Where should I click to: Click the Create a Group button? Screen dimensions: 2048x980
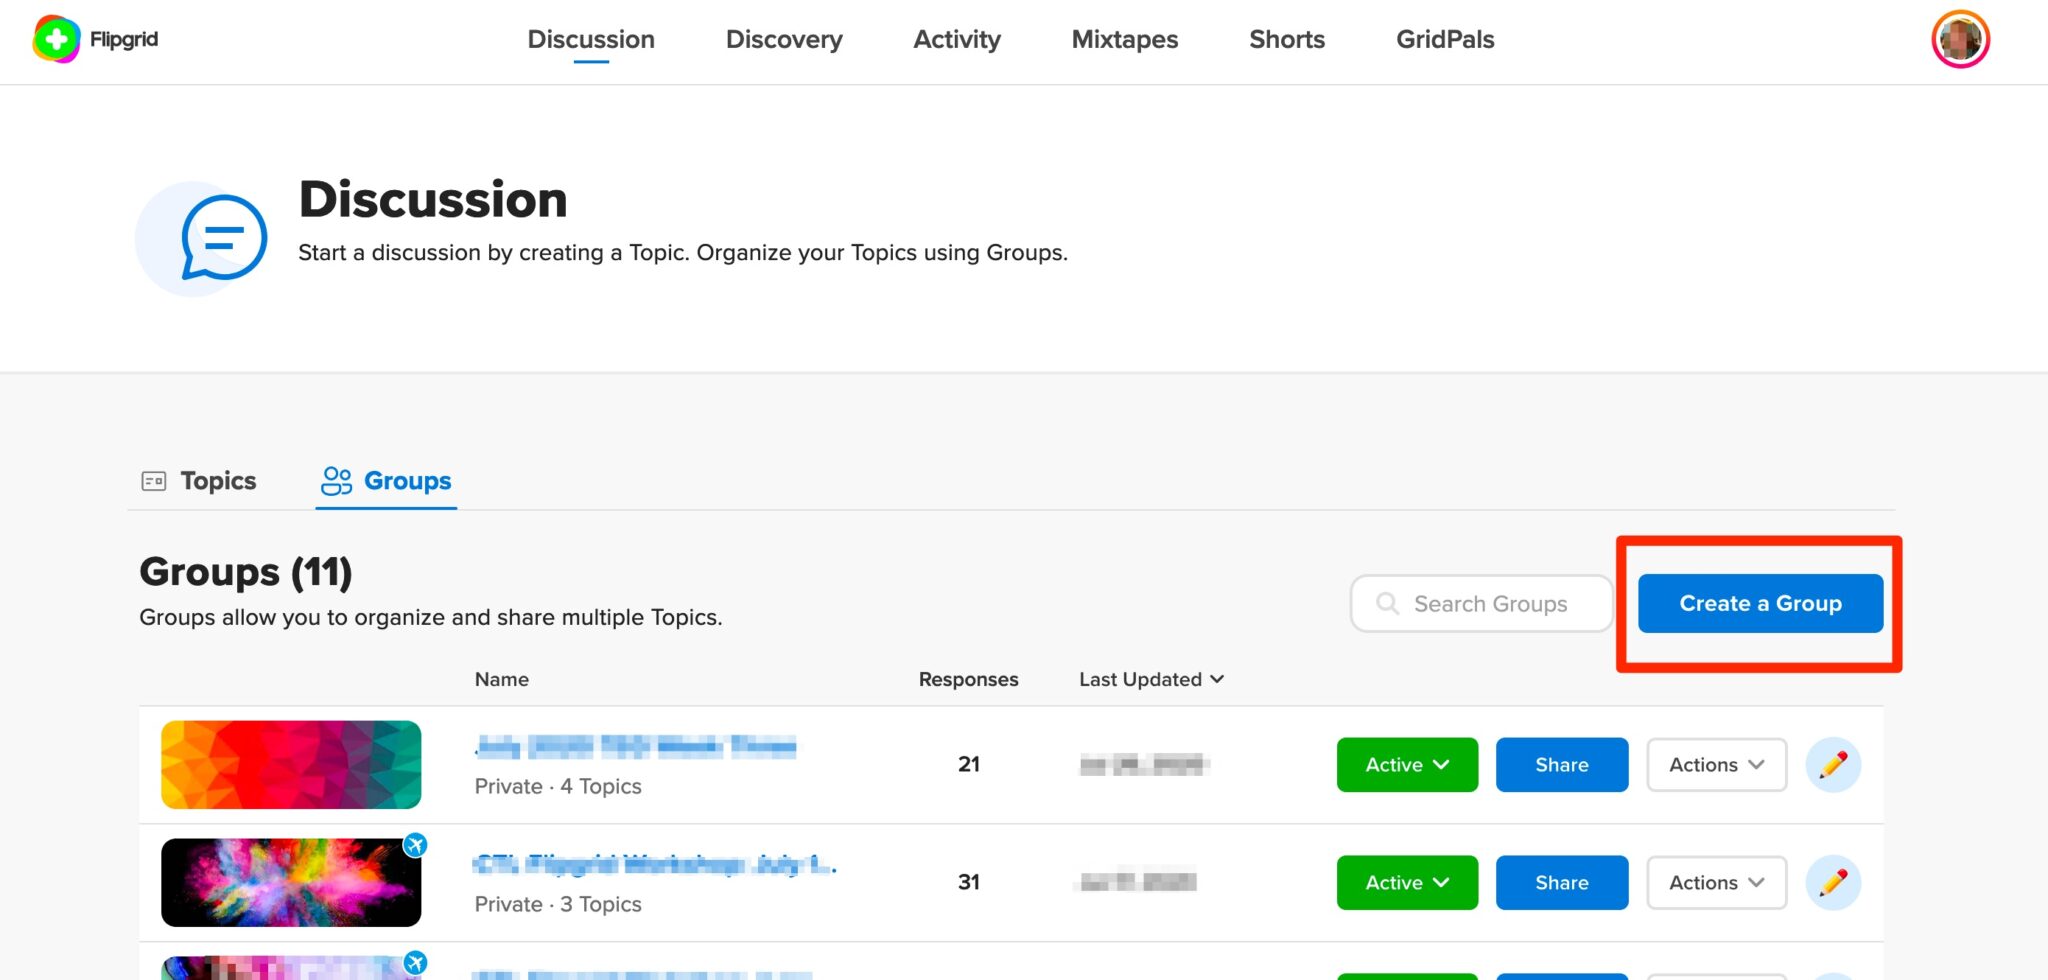point(1760,603)
